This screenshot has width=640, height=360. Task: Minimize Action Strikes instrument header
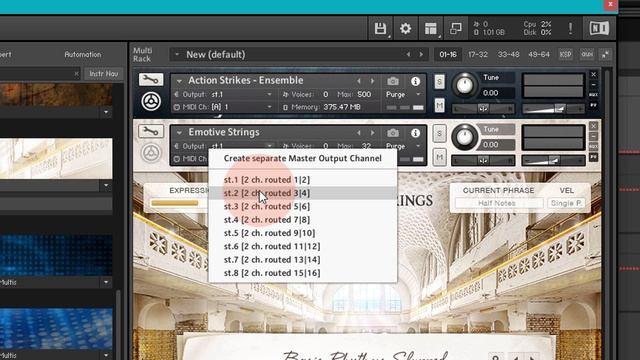(x=593, y=84)
